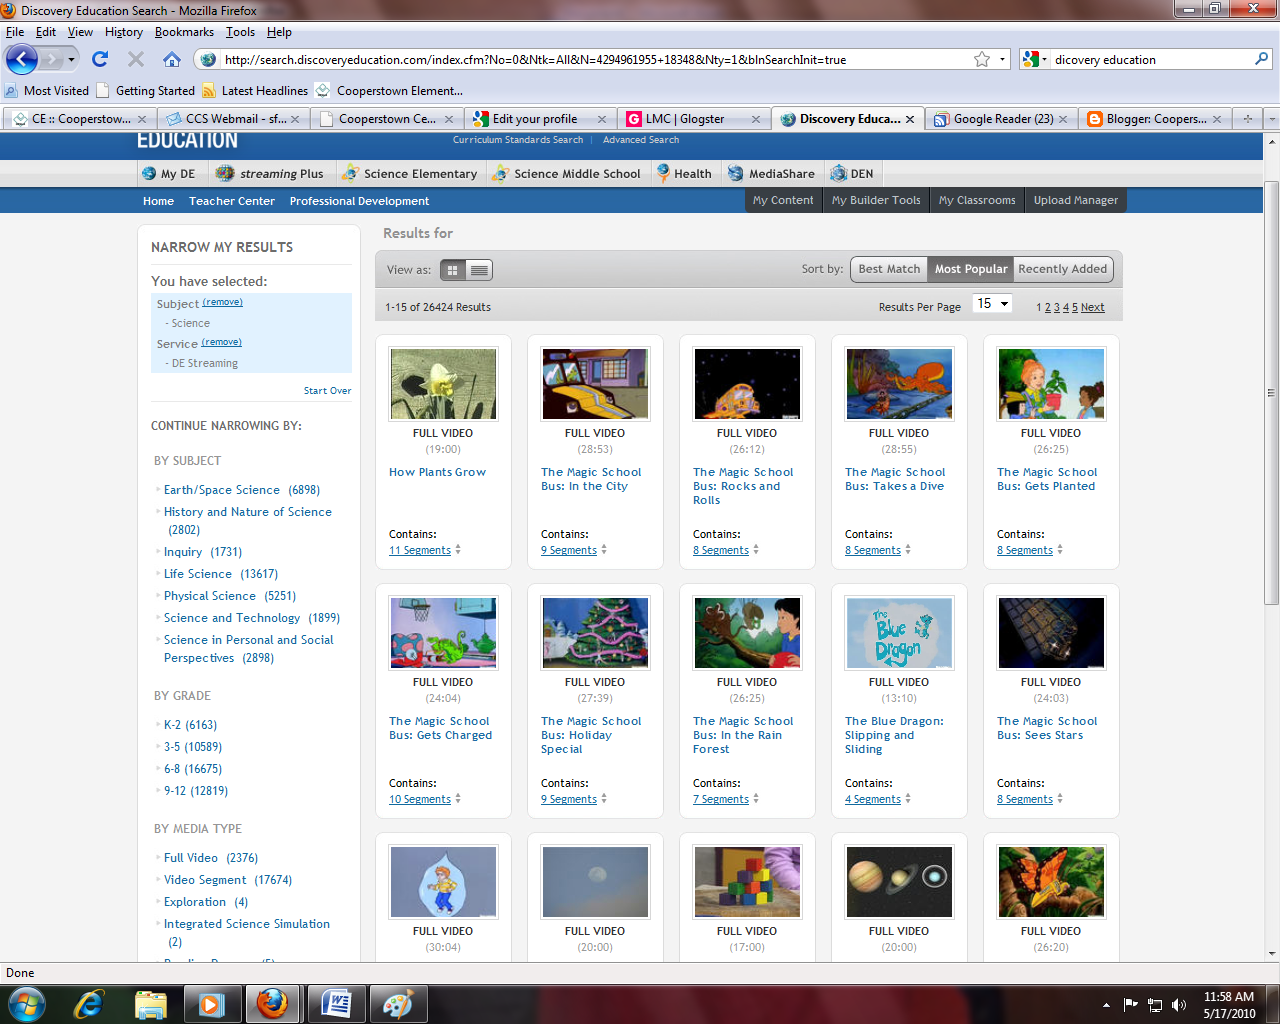Filter by Full Video media type
1280x1024 pixels.
211,858
